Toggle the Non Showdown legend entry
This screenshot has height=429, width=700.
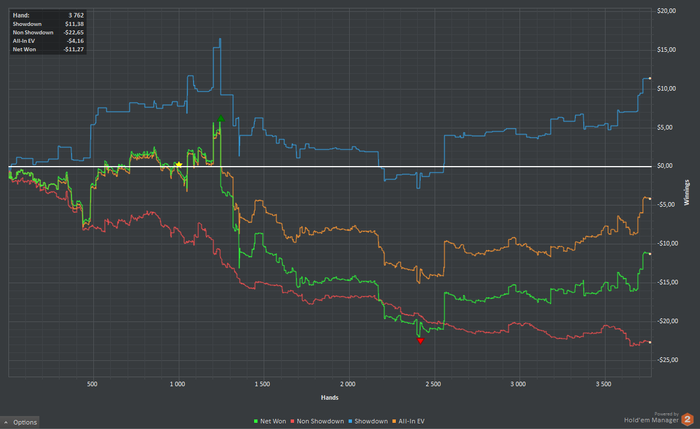coord(317,421)
